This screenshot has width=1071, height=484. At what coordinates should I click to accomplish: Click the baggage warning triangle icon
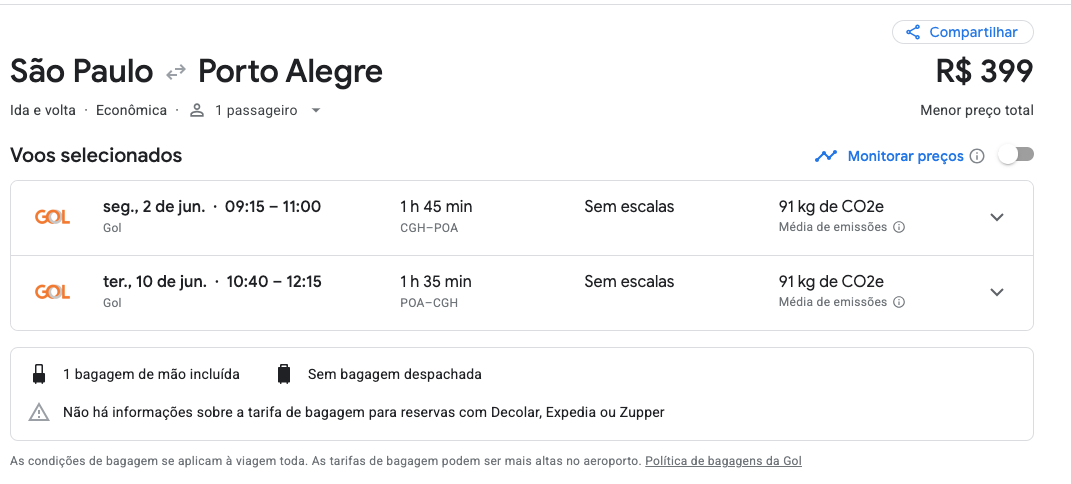[39, 412]
